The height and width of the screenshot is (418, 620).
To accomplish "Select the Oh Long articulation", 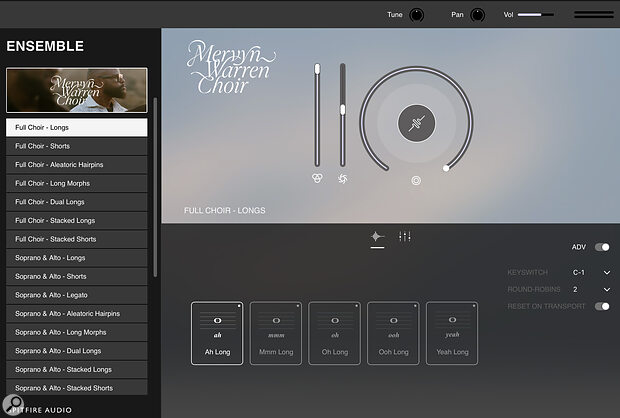I will [335, 333].
